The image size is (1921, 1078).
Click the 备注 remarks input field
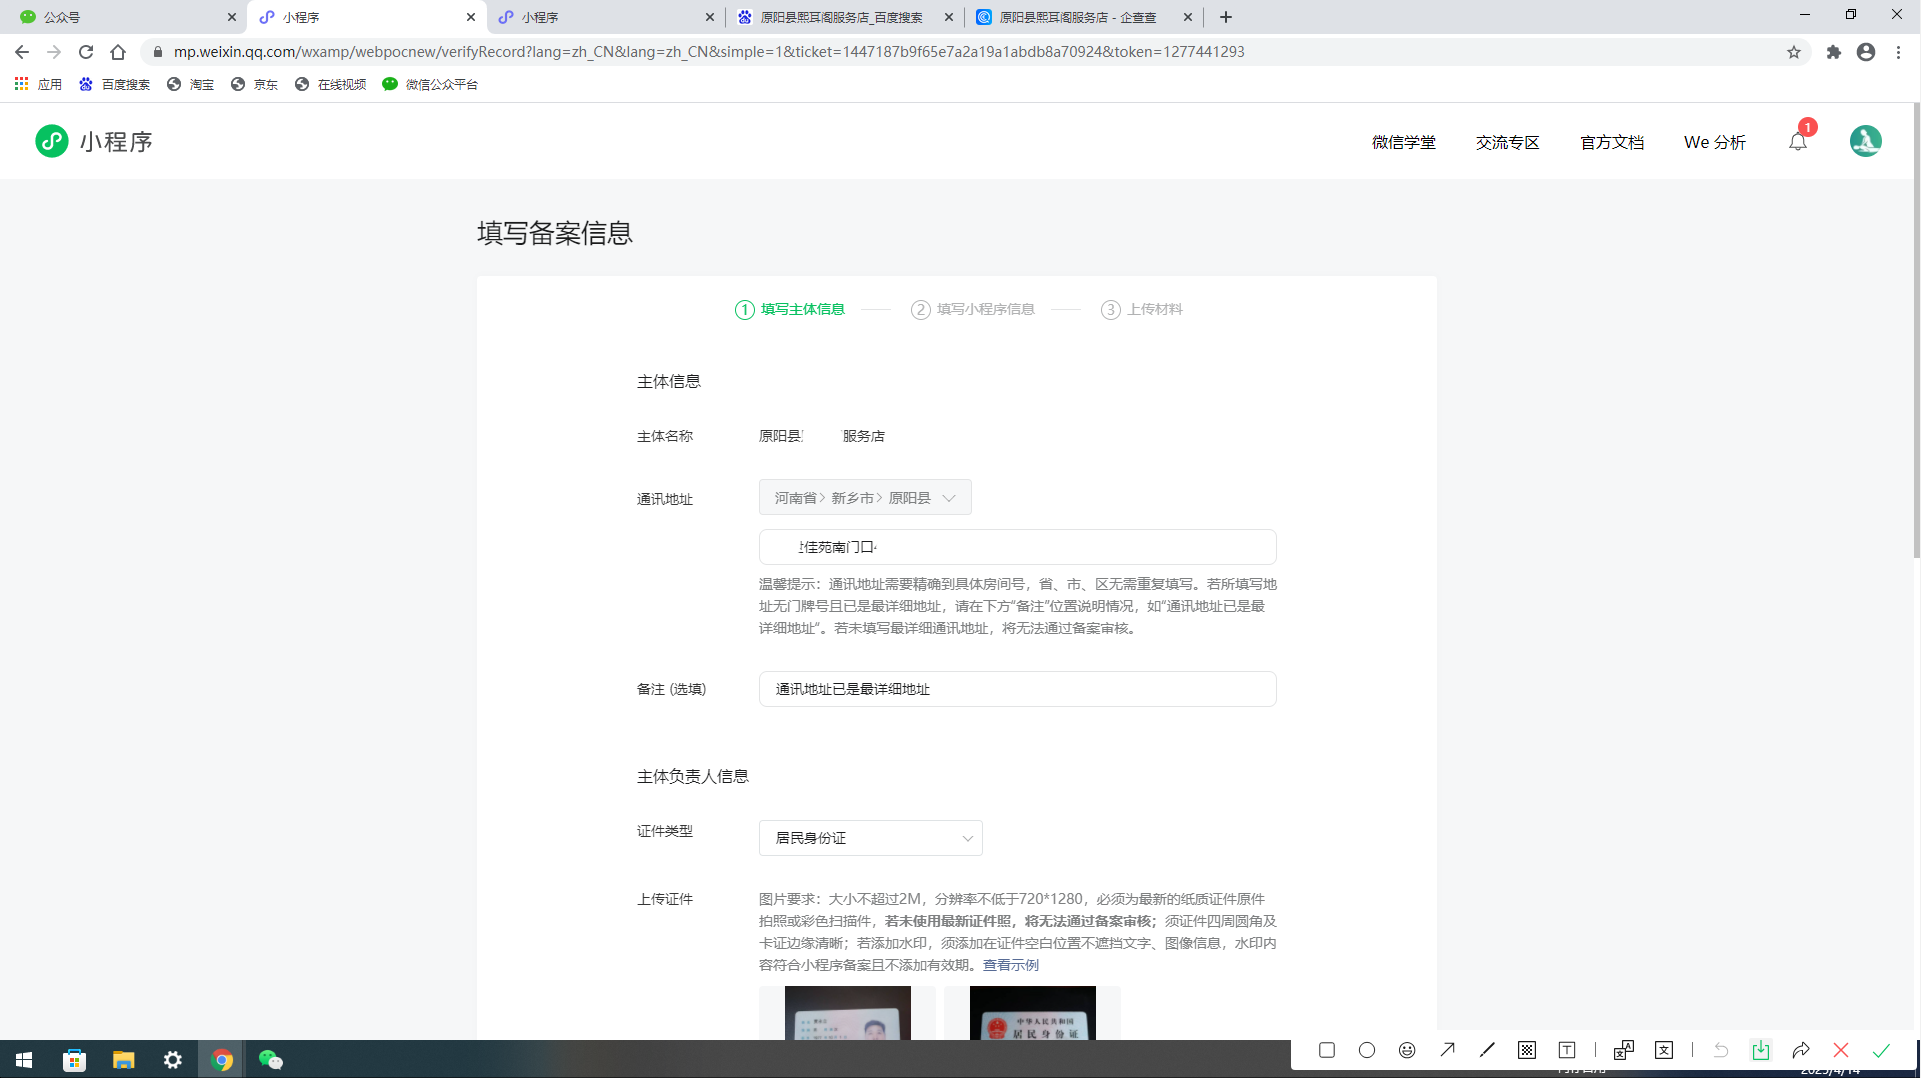[1017, 689]
